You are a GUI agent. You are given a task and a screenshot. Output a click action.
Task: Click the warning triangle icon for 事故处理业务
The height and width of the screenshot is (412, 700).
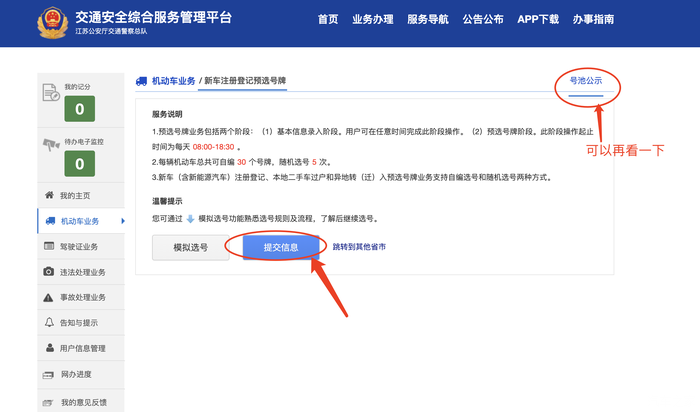[x=49, y=298]
